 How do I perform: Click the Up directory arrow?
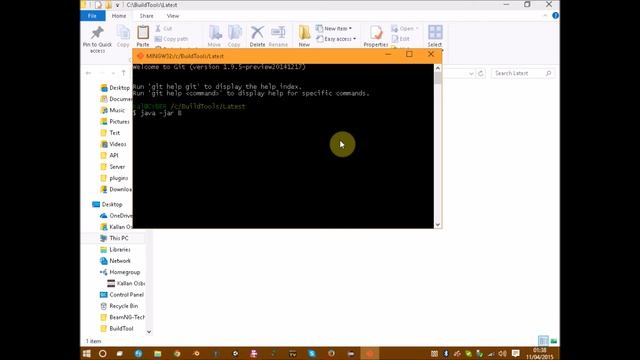pyautogui.click(x=124, y=73)
